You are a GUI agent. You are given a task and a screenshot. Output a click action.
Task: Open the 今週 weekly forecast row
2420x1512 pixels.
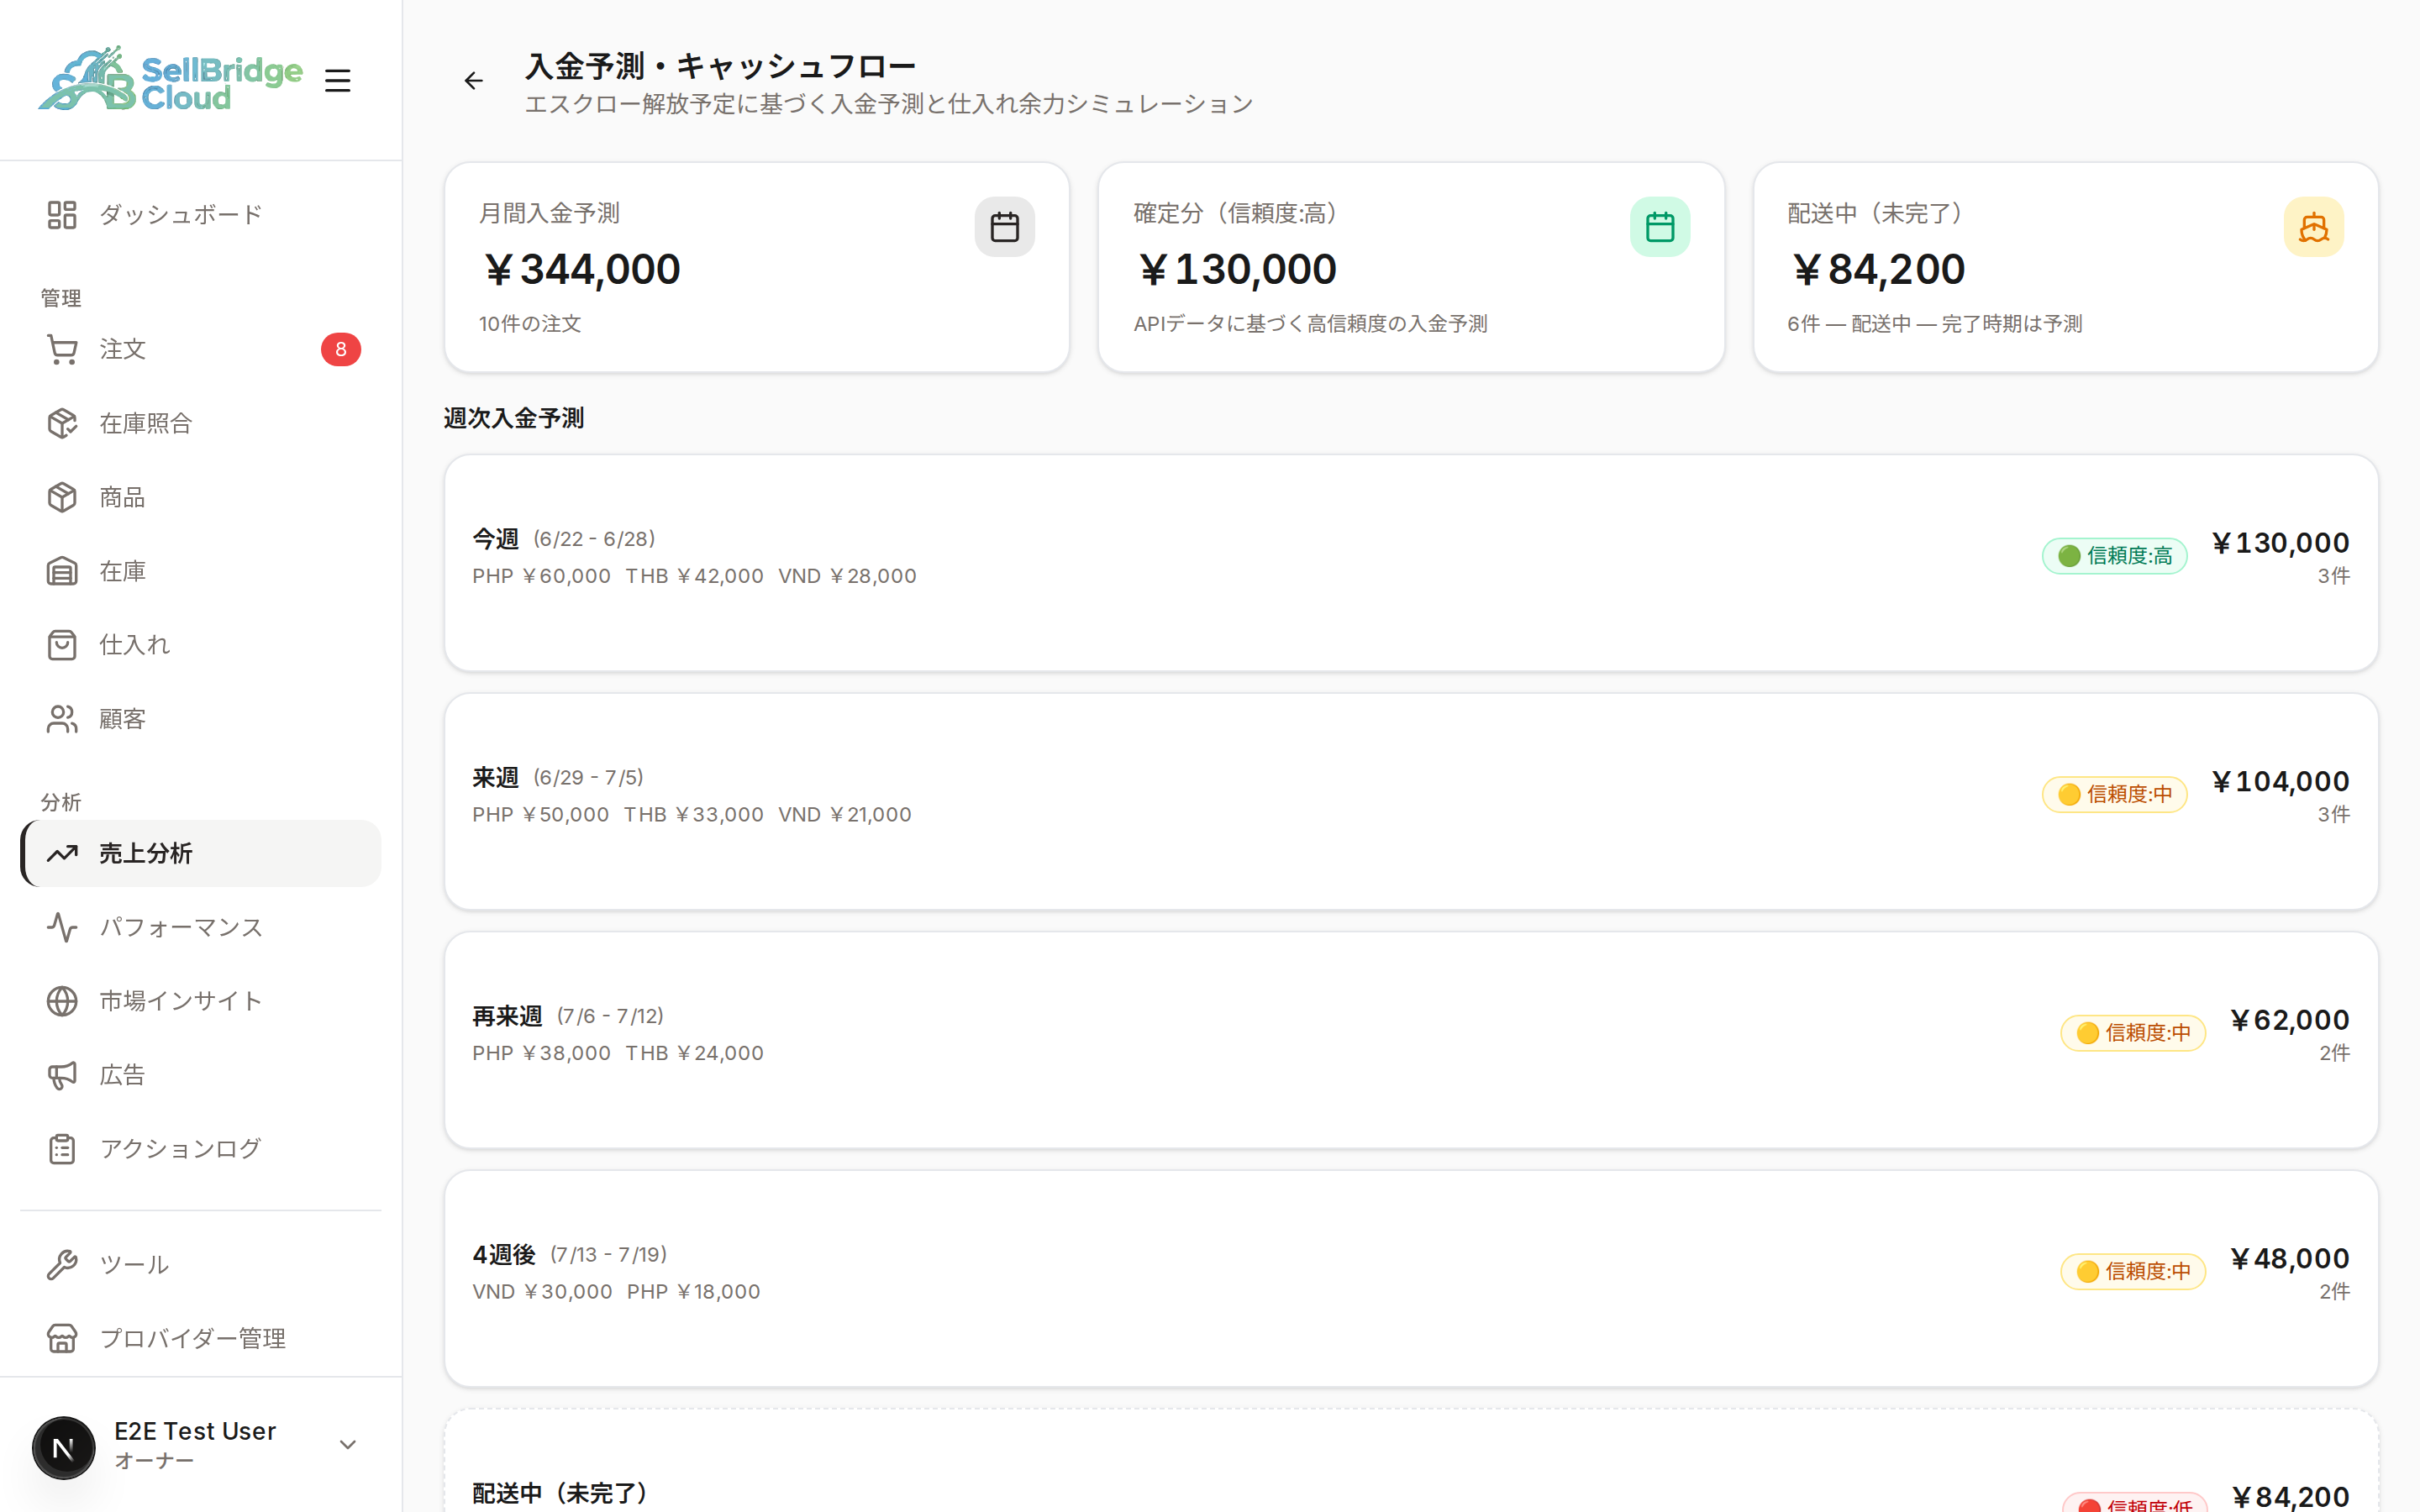[x=1411, y=563]
